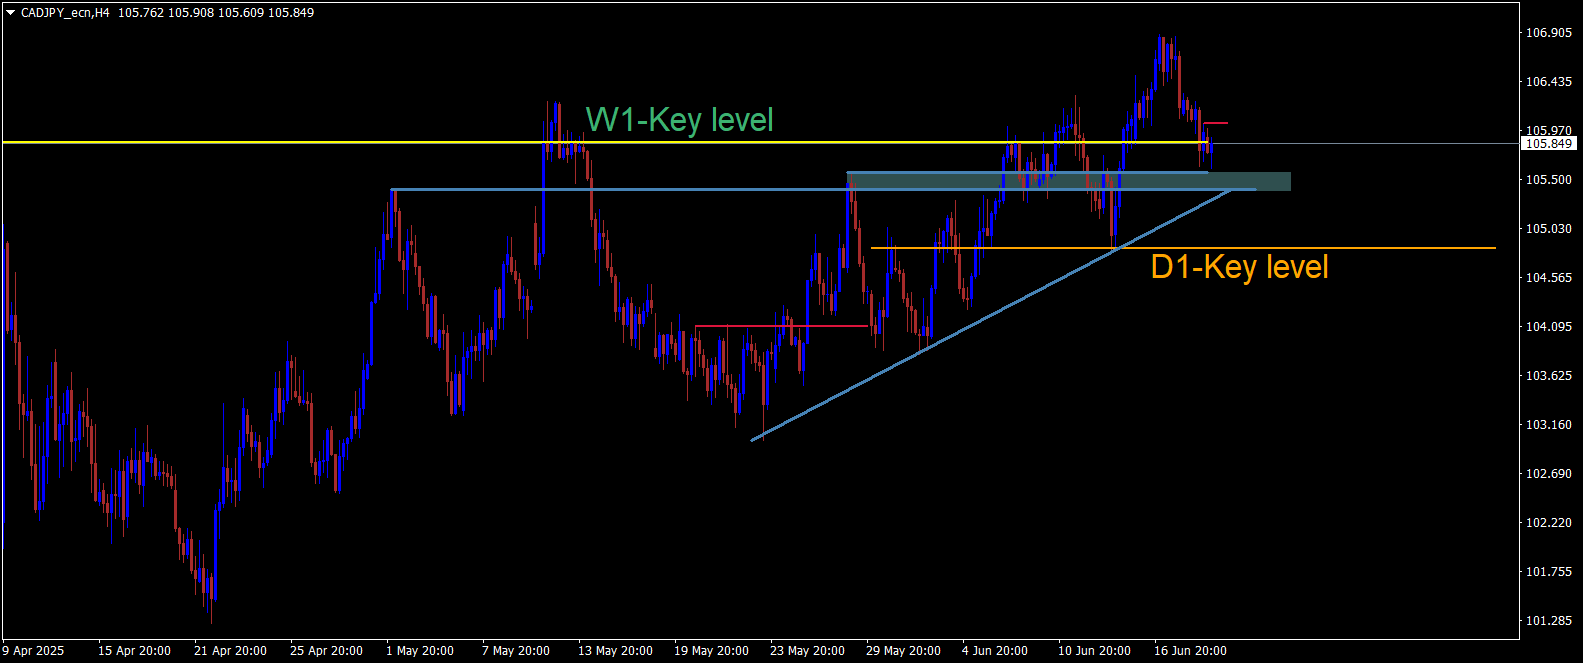1583x663 pixels.
Task: Click the 19 May 20:00 time label
Action: (711, 651)
